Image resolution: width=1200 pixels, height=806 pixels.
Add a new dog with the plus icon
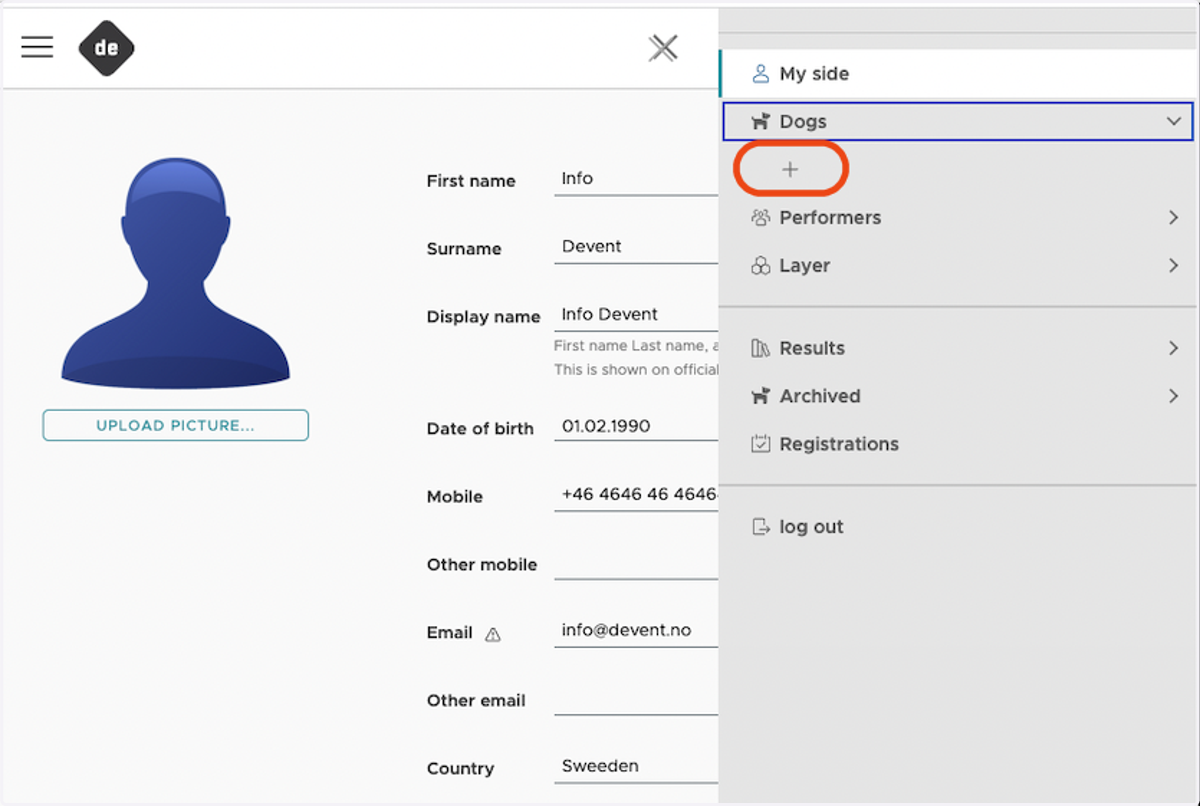[790, 170]
